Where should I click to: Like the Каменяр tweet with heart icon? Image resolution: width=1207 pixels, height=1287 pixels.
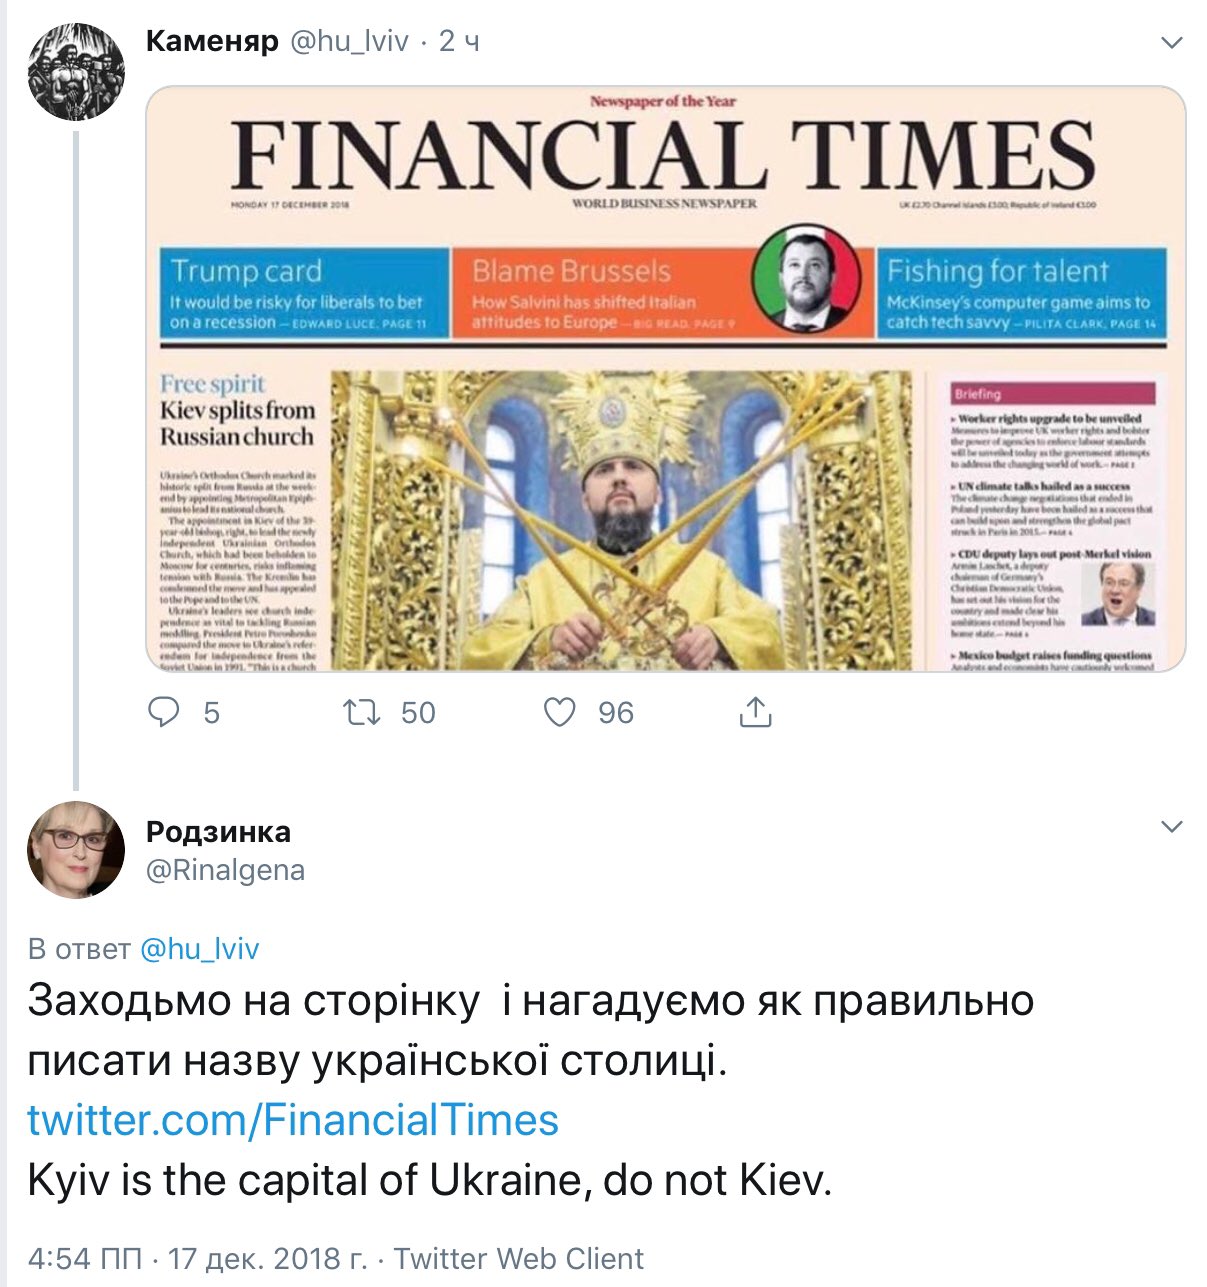point(559,712)
